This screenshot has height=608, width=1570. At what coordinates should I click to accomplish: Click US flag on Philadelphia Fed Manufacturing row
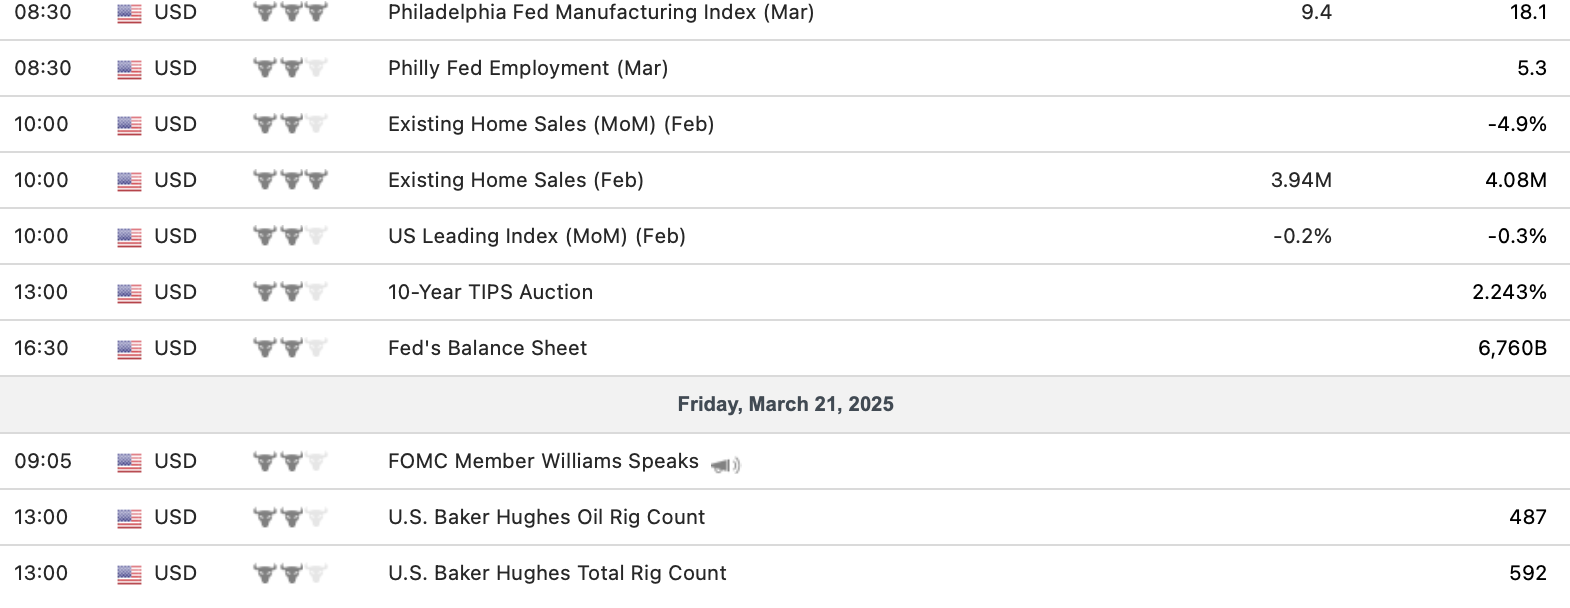(129, 13)
